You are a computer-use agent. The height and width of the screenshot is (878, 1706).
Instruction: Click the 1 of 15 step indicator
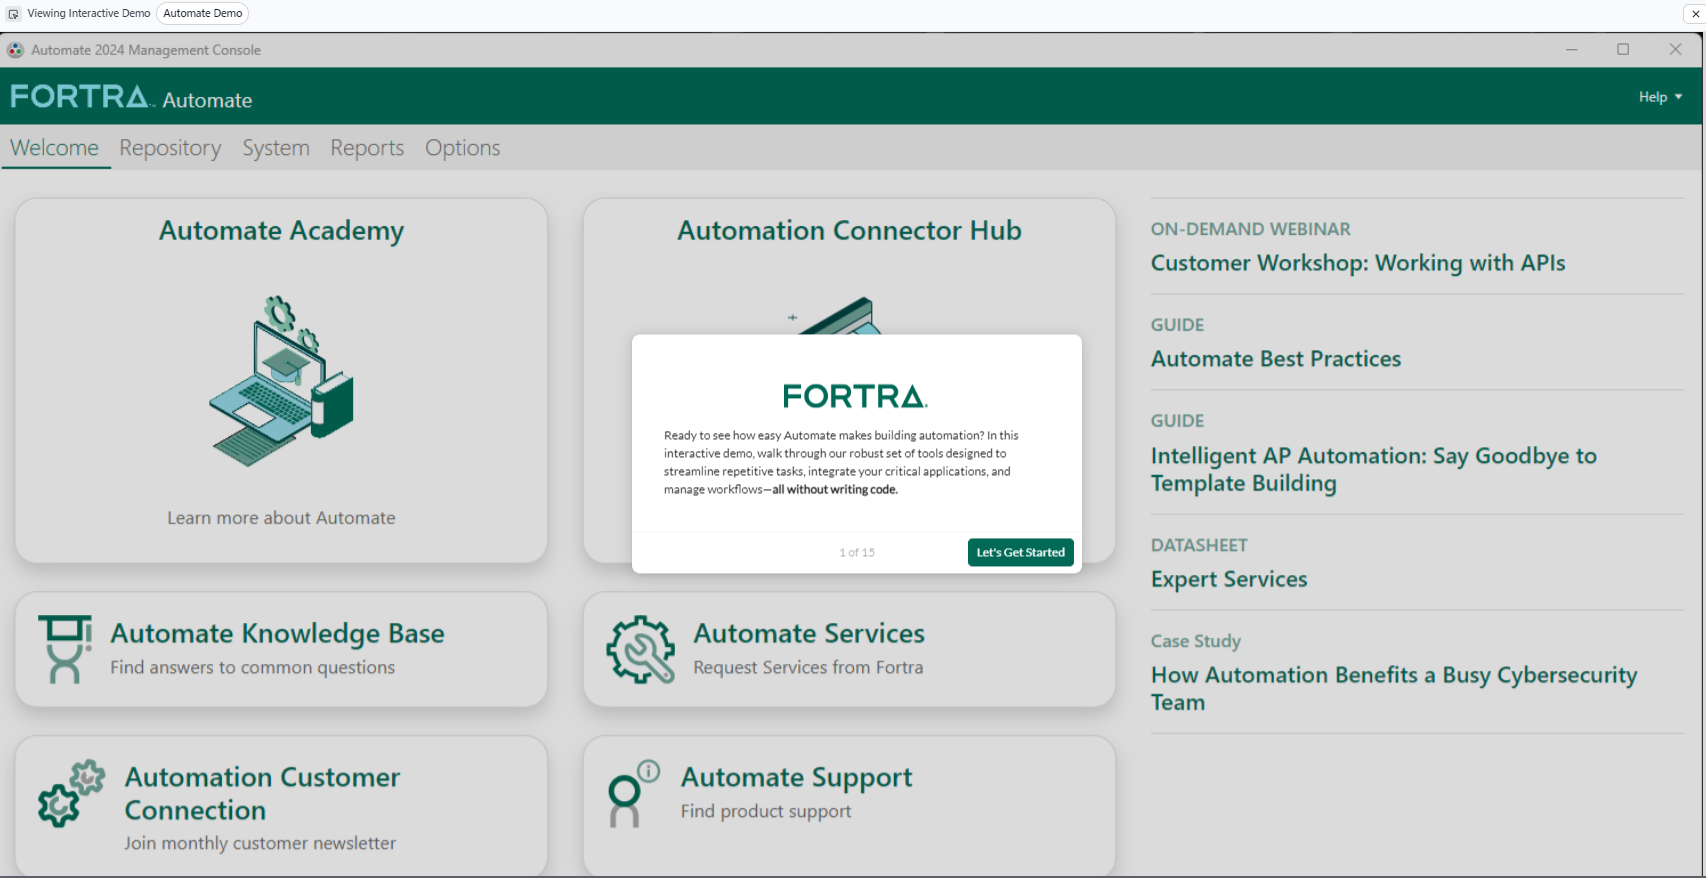pyautogui.click(x=857, y=552)
